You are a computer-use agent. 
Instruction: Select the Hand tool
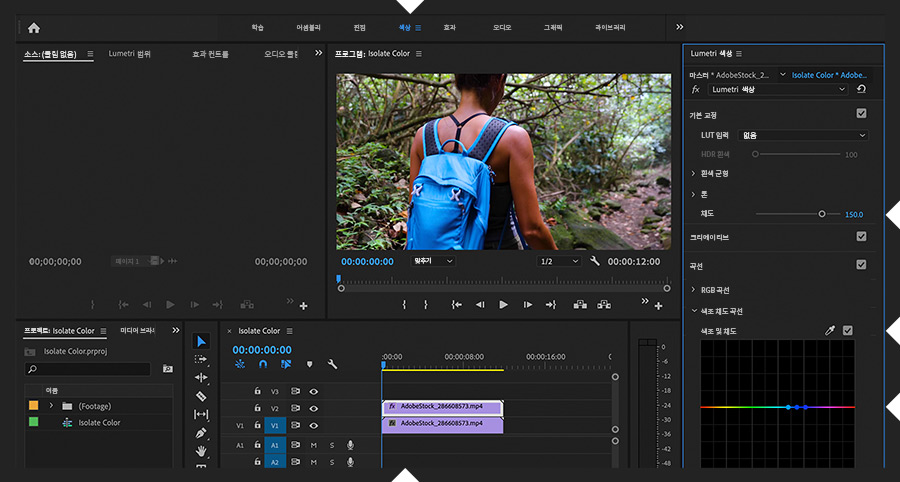[201, 451]
